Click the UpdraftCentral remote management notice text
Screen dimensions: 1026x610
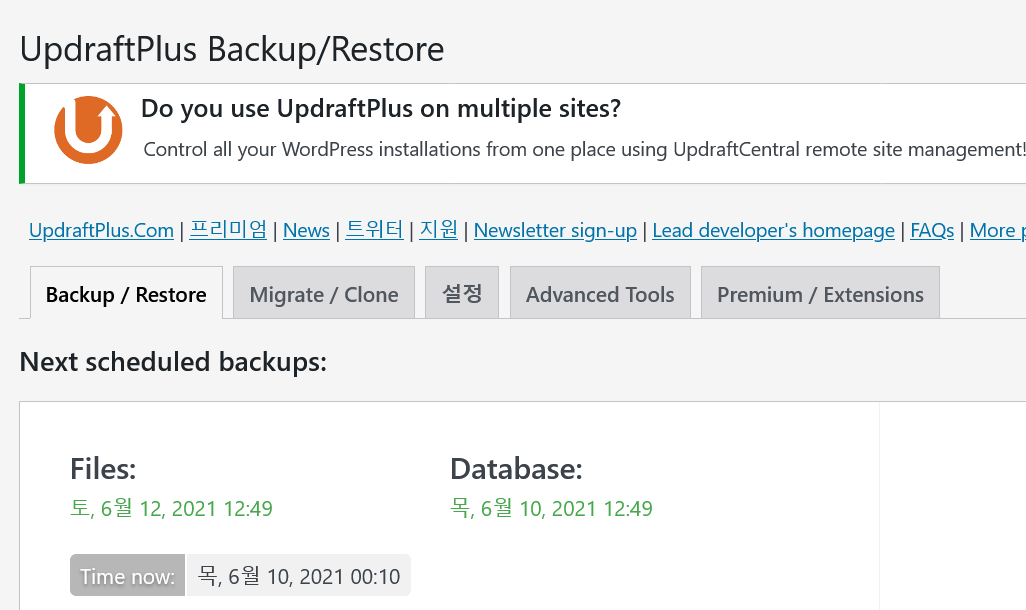(x=584, y=150)
